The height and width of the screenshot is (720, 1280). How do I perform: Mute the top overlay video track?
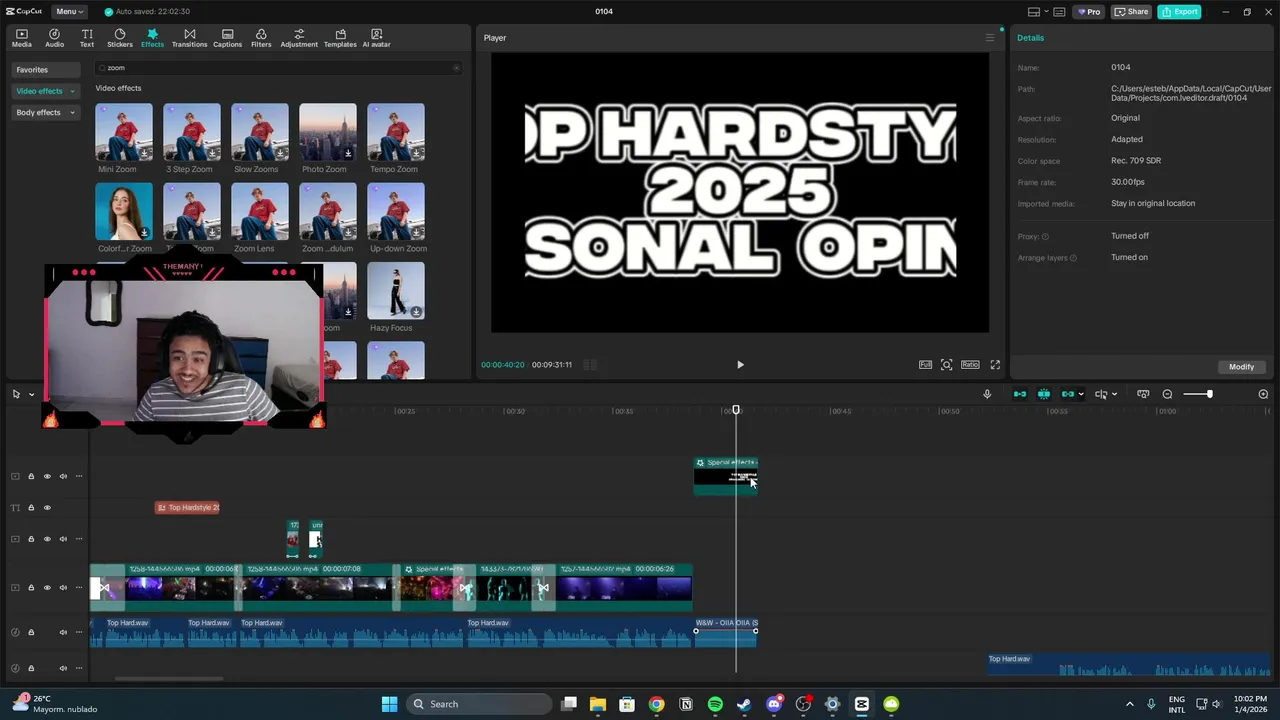63,476
